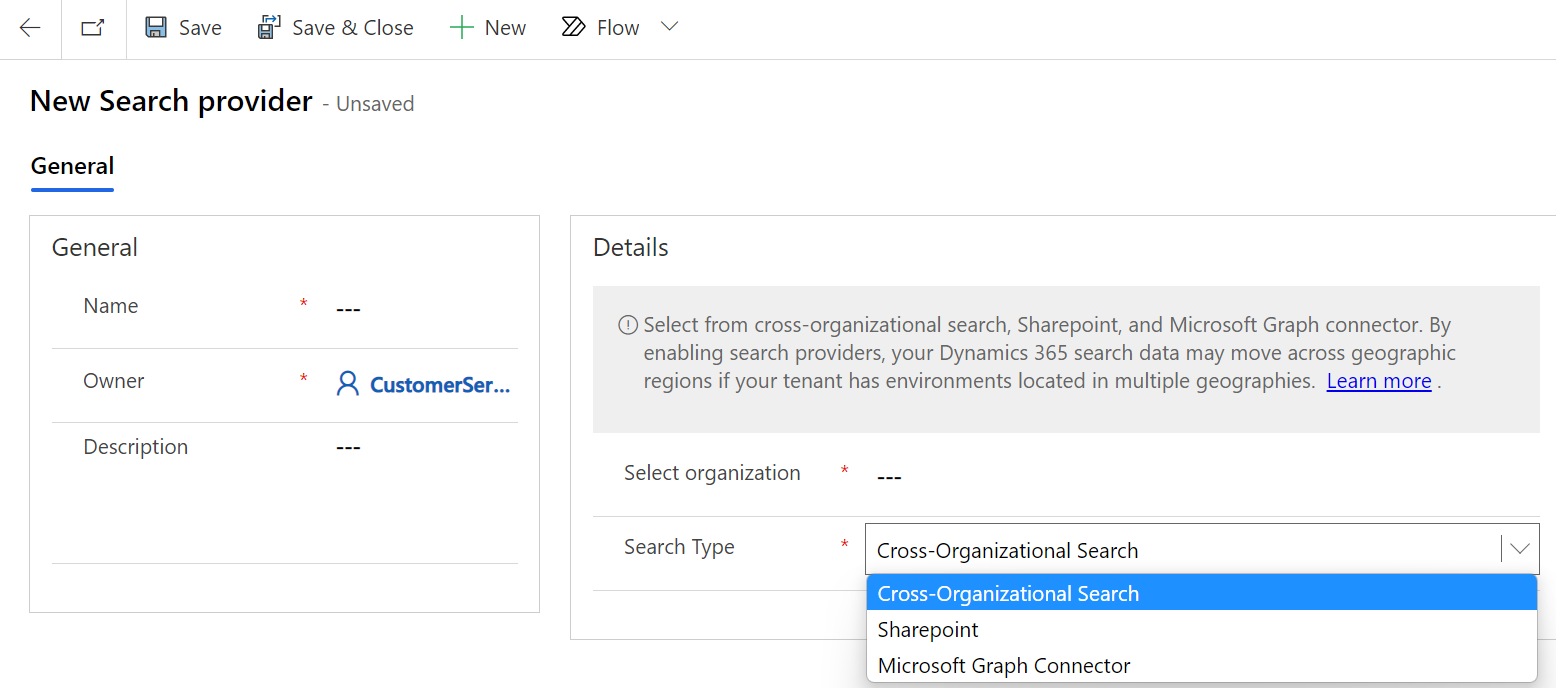Click the Save & Close icon
1556x688 pixels.
pos(269,28)
